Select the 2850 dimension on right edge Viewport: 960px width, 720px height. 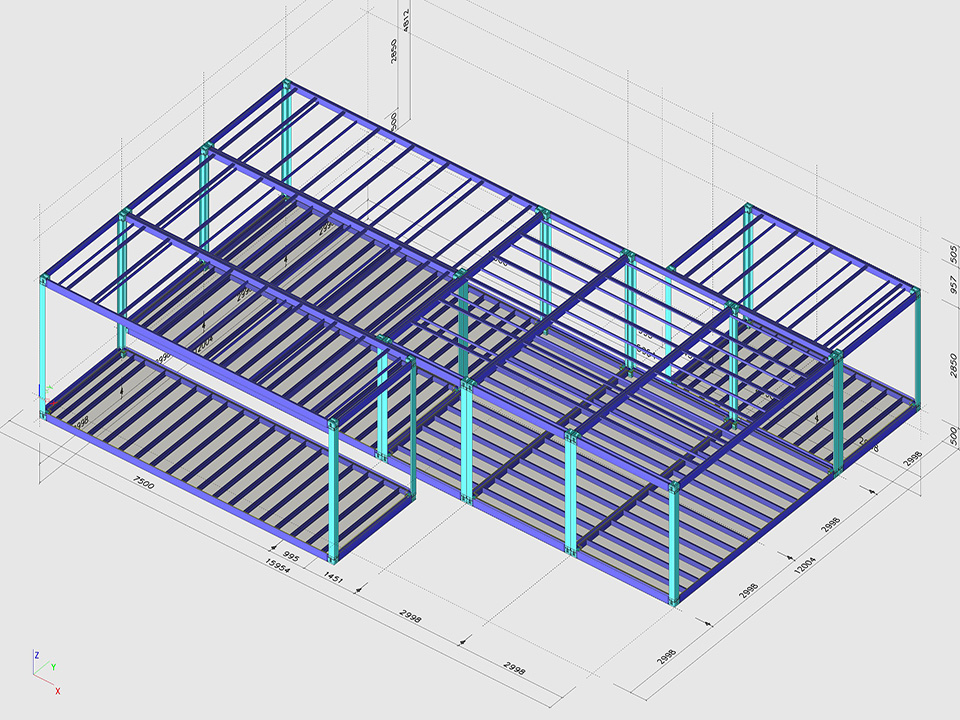point(951,363)
